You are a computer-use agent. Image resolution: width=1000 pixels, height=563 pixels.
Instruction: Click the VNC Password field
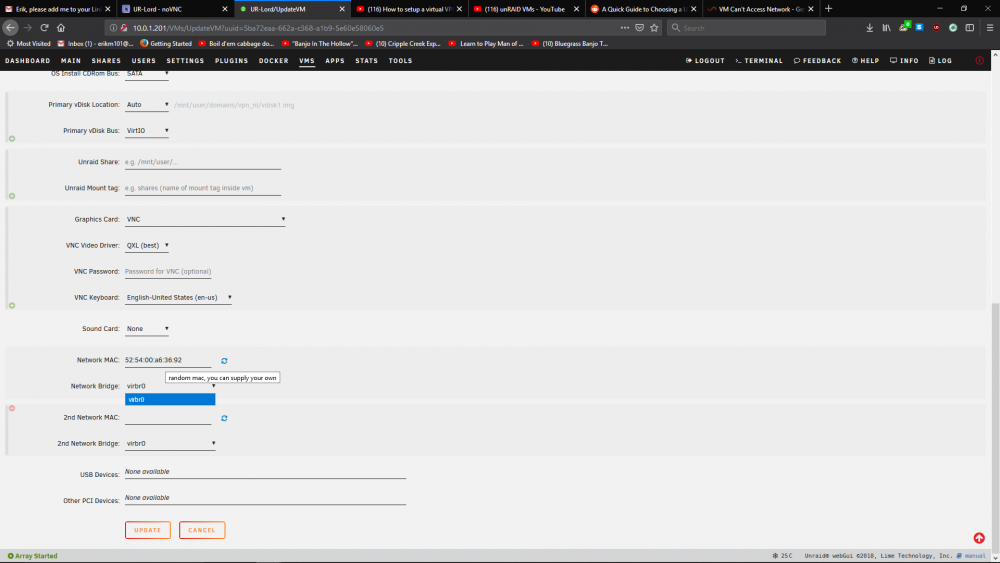click(168, 272)
